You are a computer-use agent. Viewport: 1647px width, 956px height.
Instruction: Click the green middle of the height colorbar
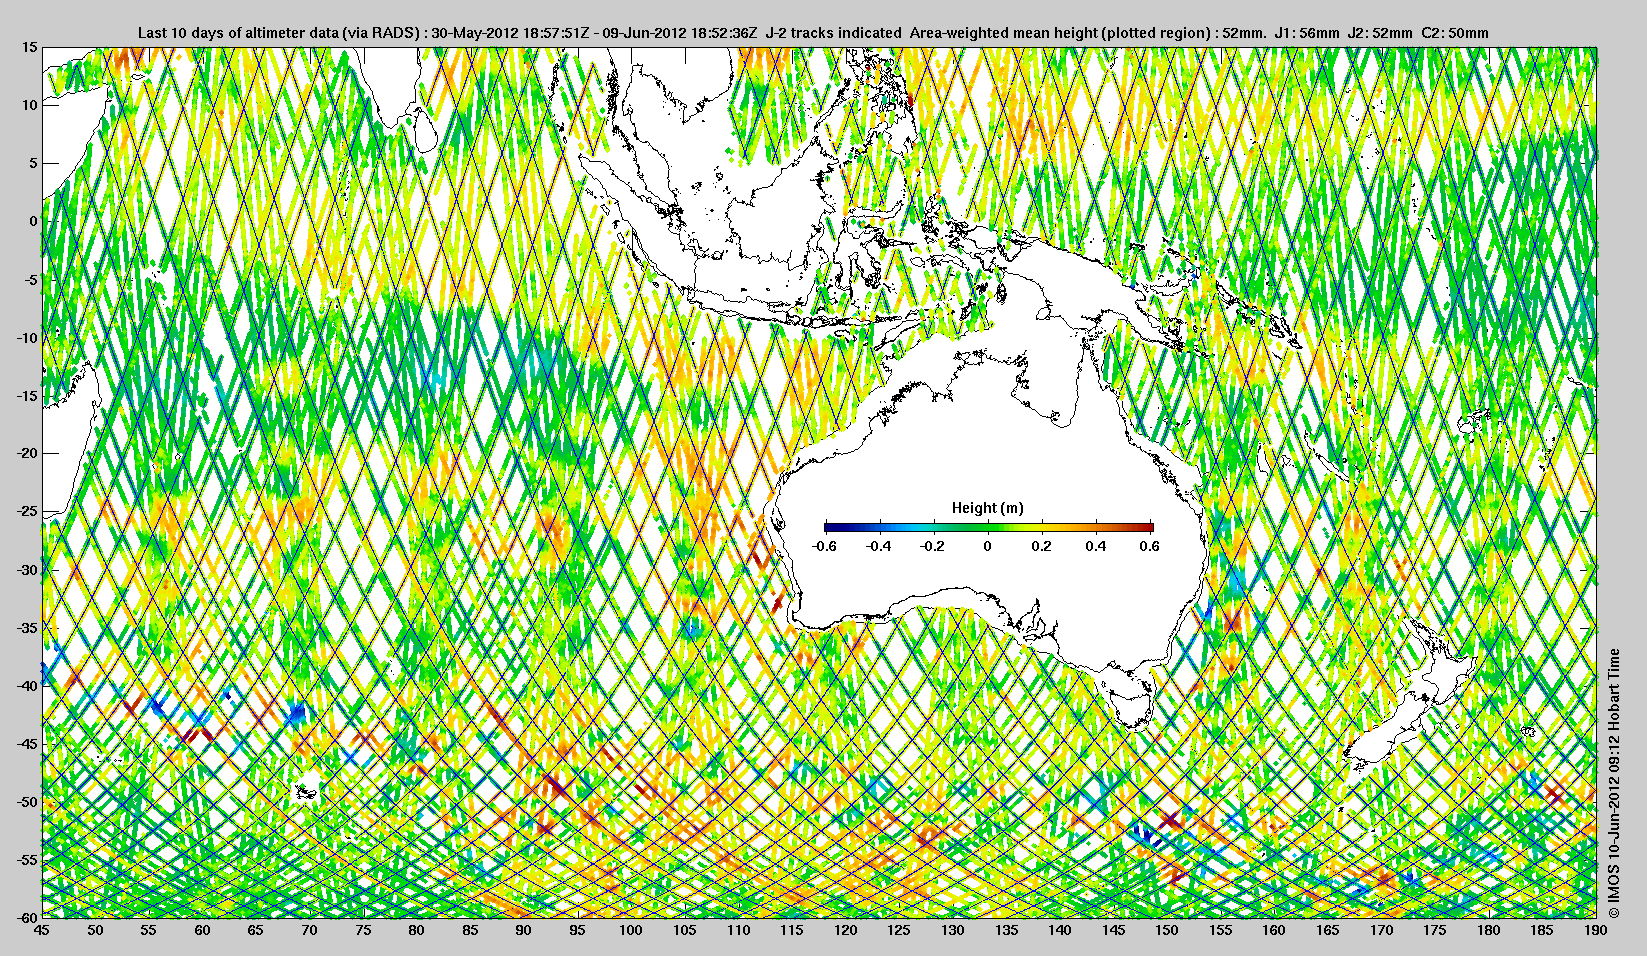tap(989, 527)
